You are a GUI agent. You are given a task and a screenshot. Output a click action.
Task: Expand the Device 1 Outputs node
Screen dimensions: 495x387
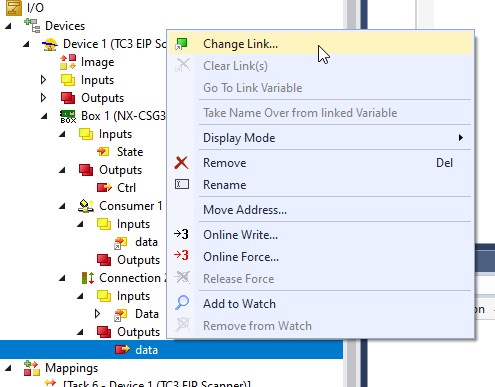43,98
